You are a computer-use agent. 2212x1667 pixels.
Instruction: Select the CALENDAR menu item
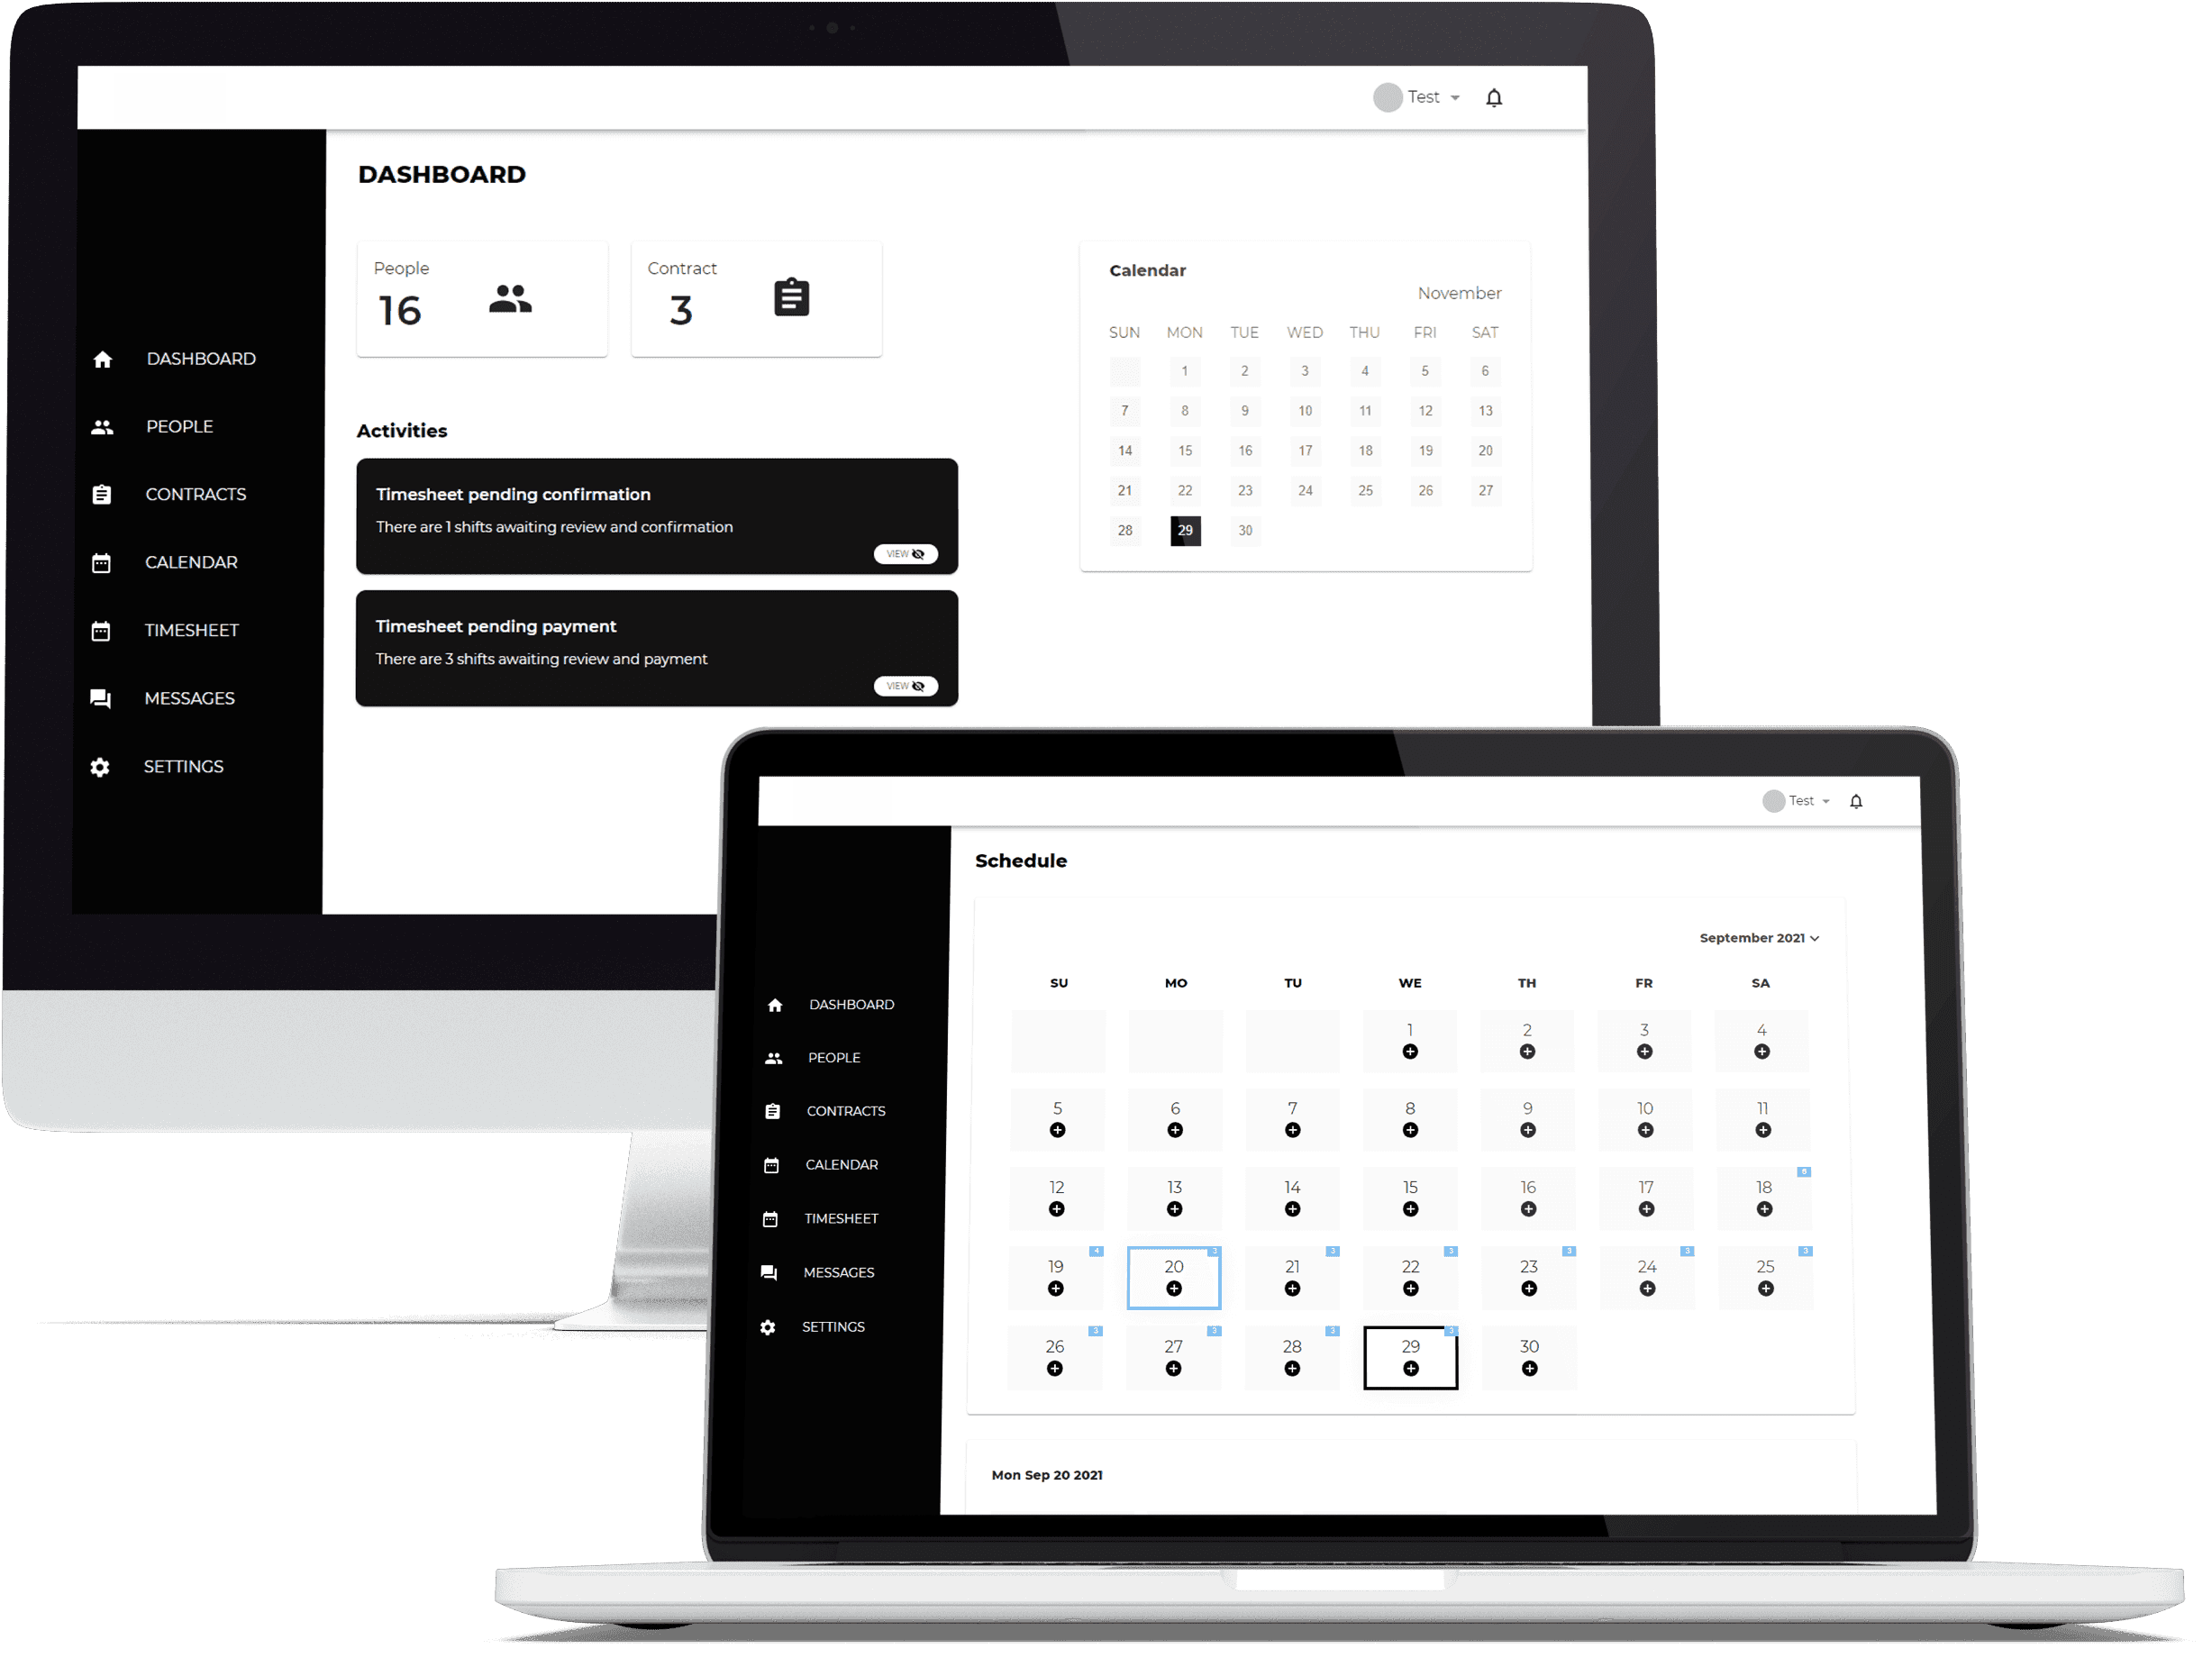click(x=191, y=562)
